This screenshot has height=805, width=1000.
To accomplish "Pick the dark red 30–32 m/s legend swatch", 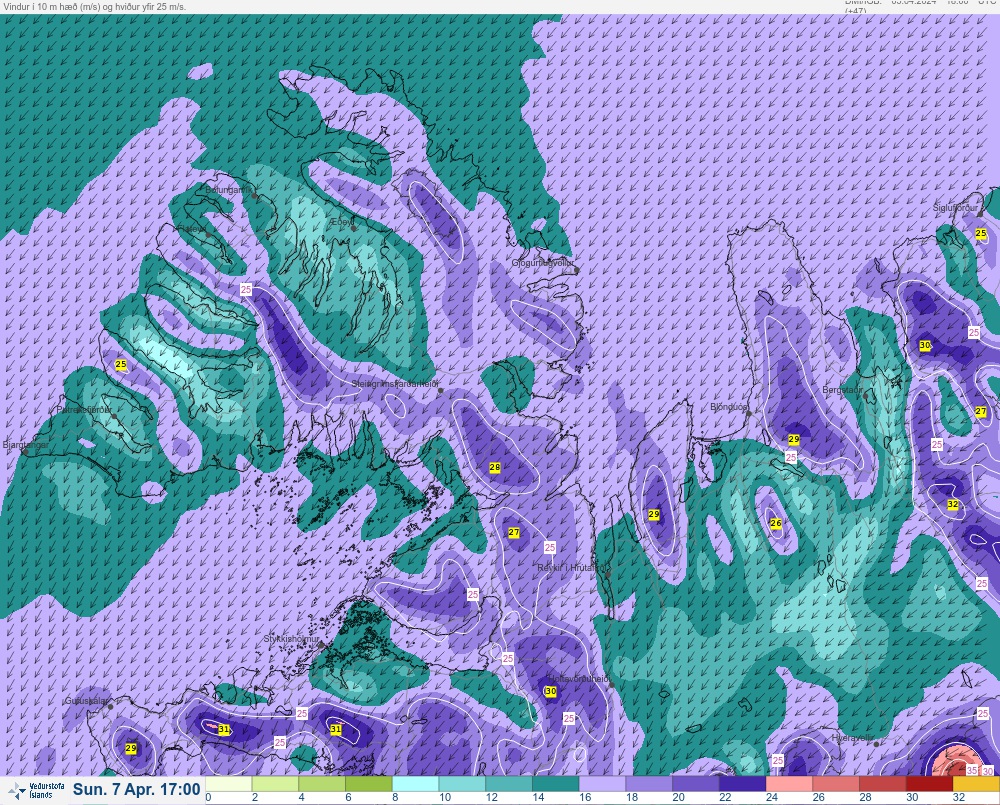I will [929, 784].
